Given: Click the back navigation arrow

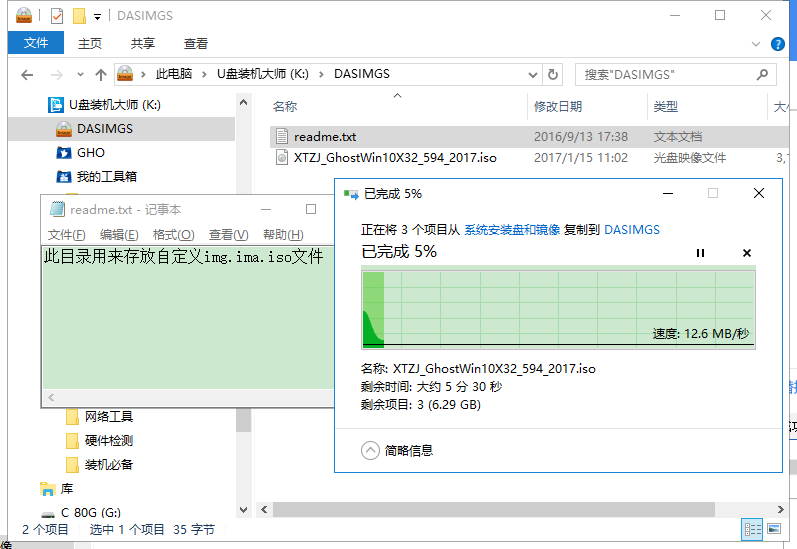Looking at the screenshot, I should [x=27, y=75].
